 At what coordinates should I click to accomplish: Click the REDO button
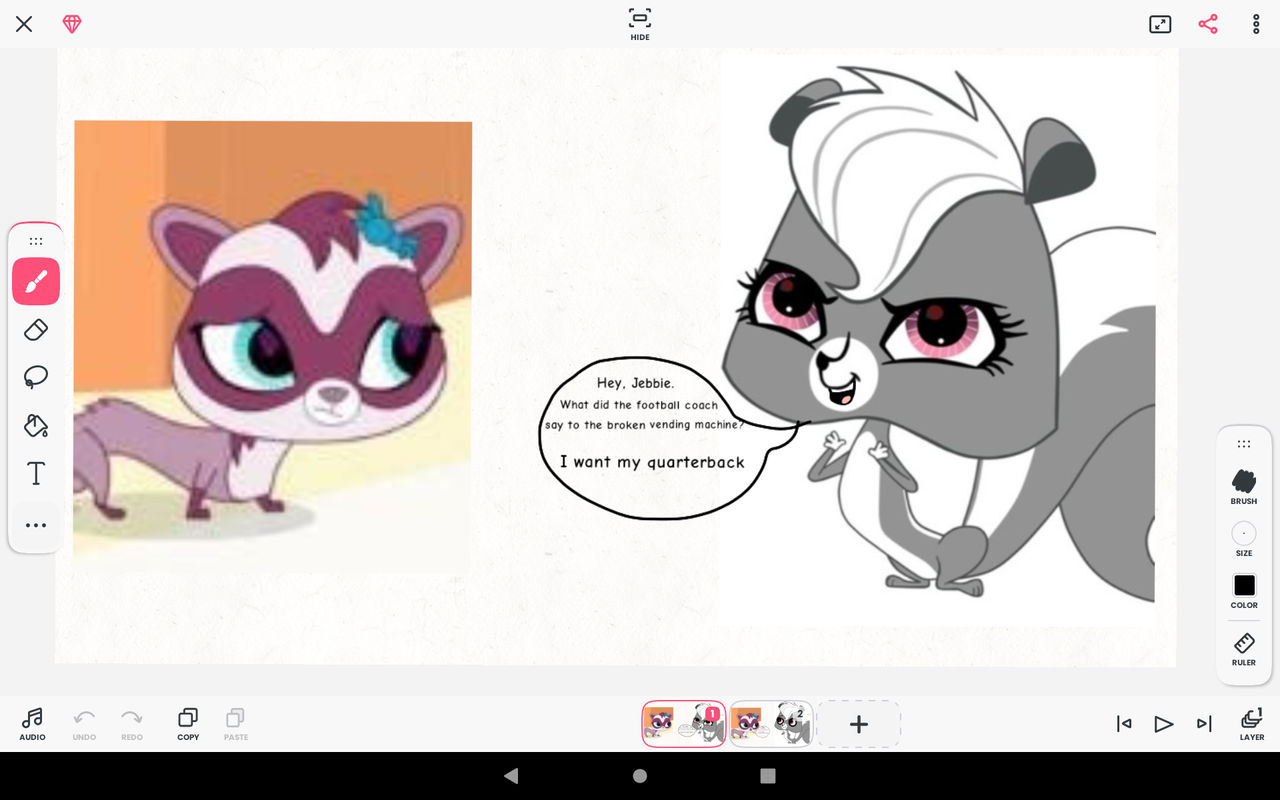(x=132, y=724)
